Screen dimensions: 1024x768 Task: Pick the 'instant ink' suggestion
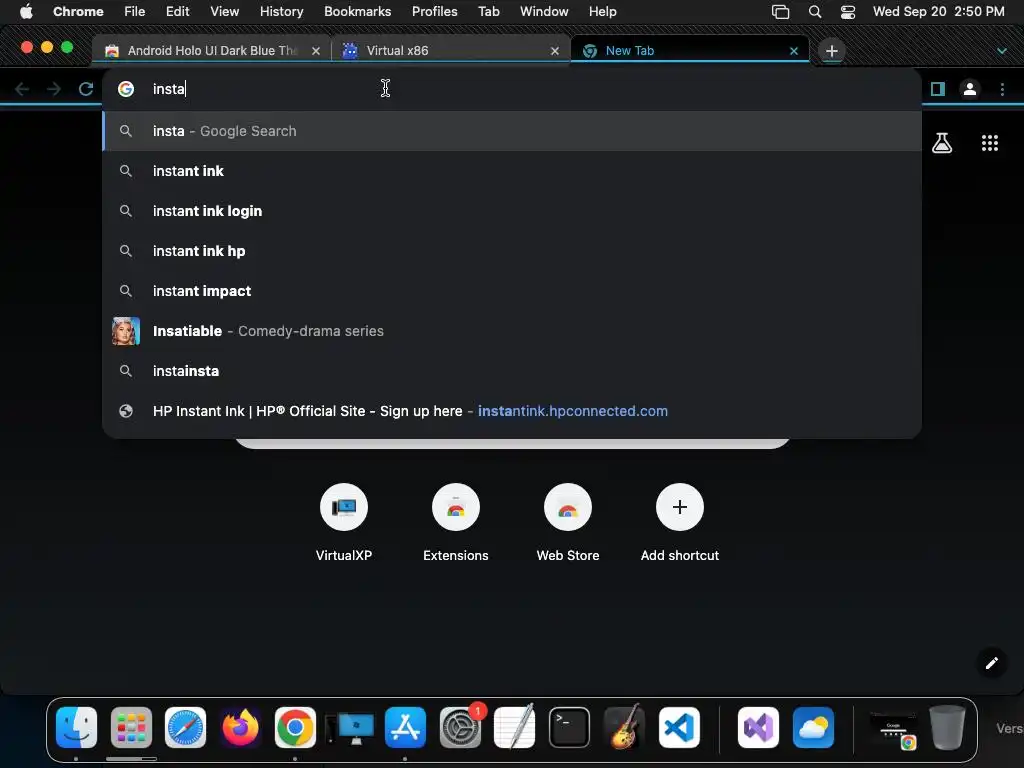[x=512, y=171]
